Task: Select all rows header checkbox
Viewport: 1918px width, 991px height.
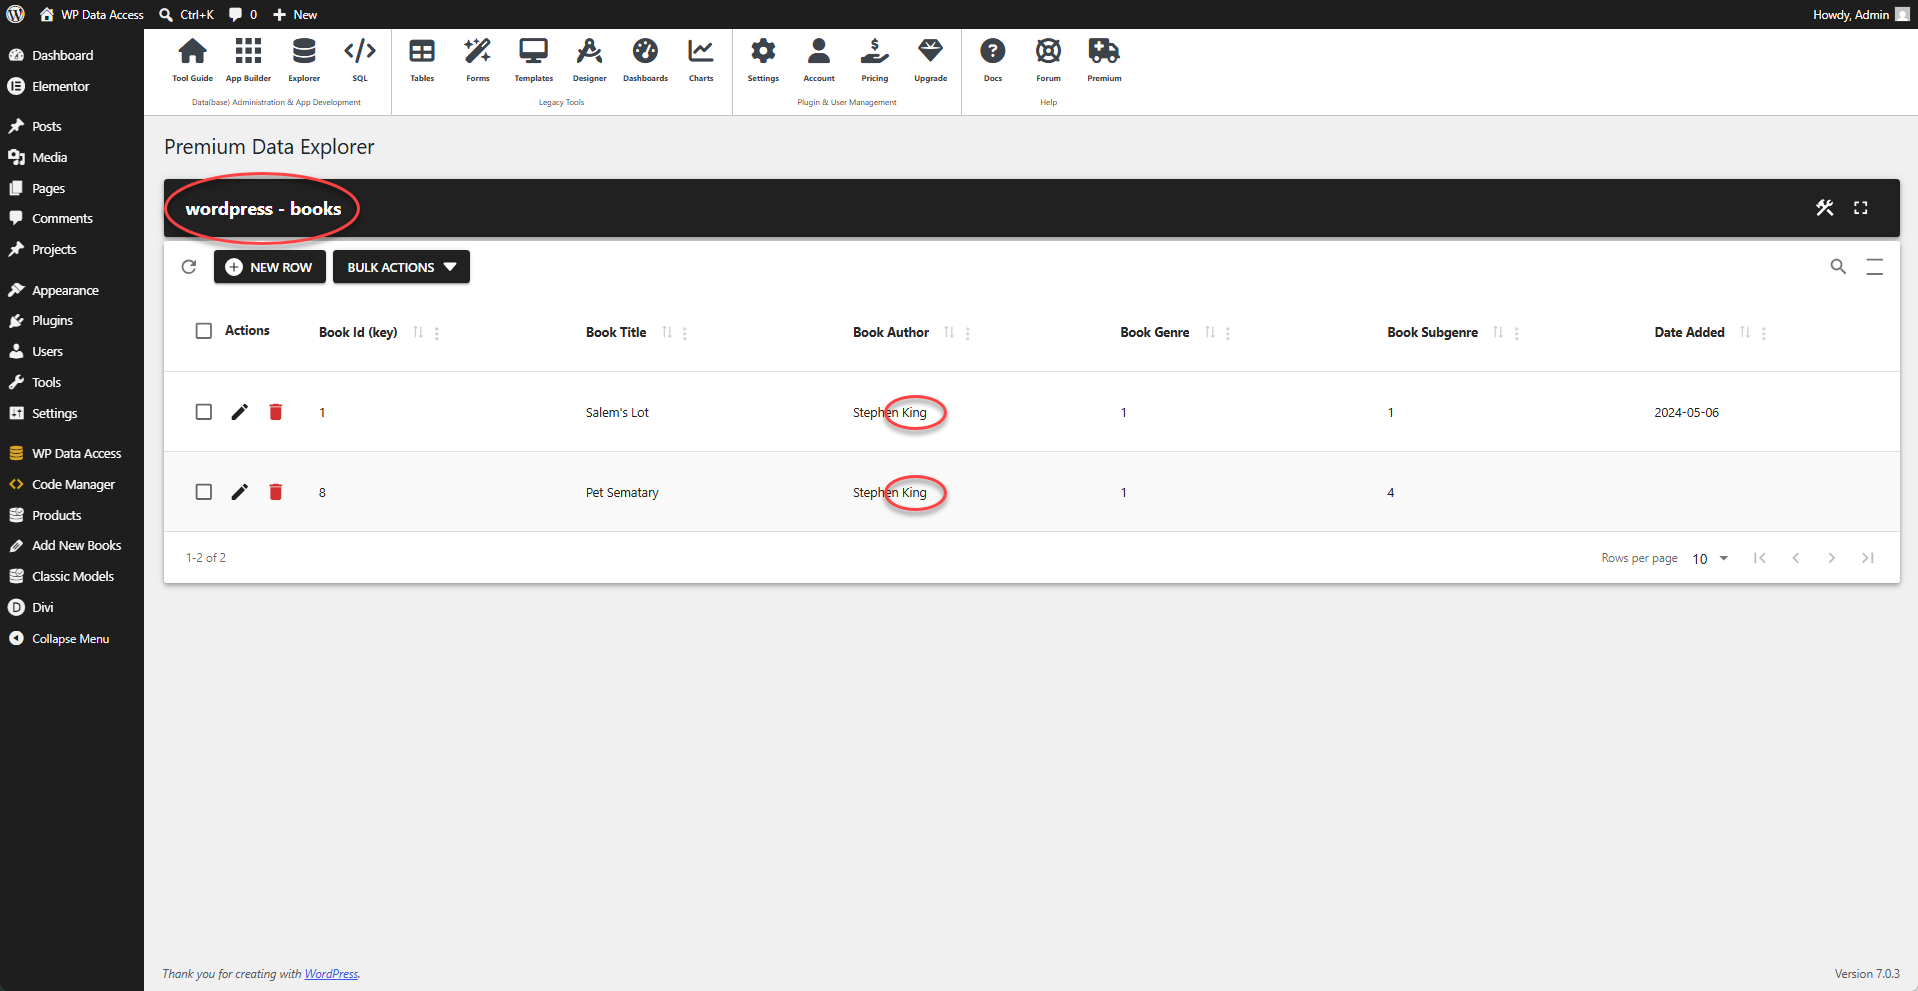Action: [x=204, y=331]
